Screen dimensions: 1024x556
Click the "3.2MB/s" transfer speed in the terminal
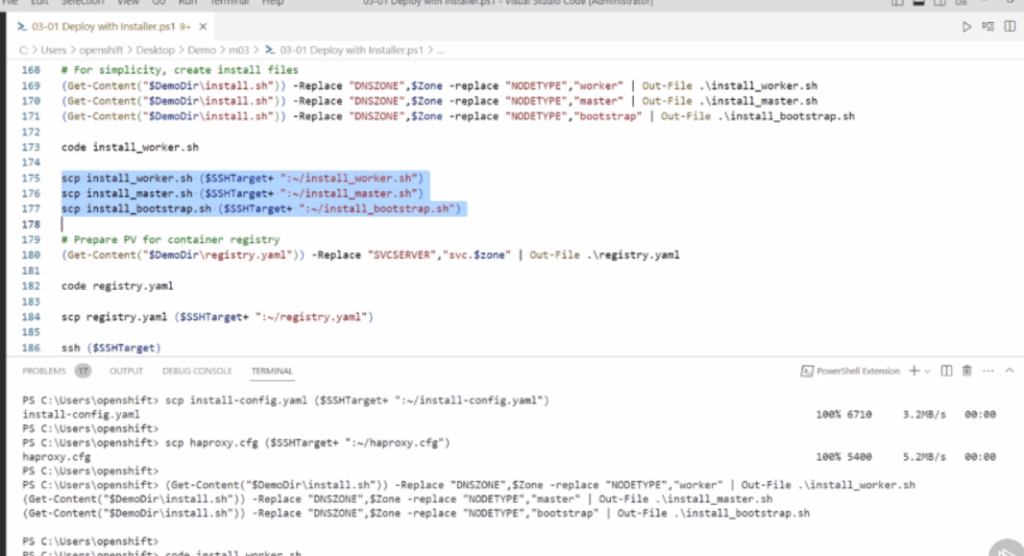[x=924, y=414]
